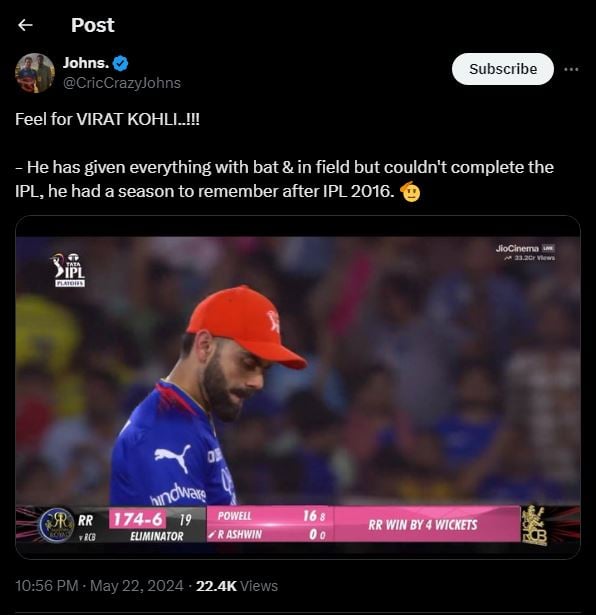This screenshot has width=596, height=615.
Task: Click the RR WIN BY 4 WICKETS banner
Action: [x=423, y=525]
